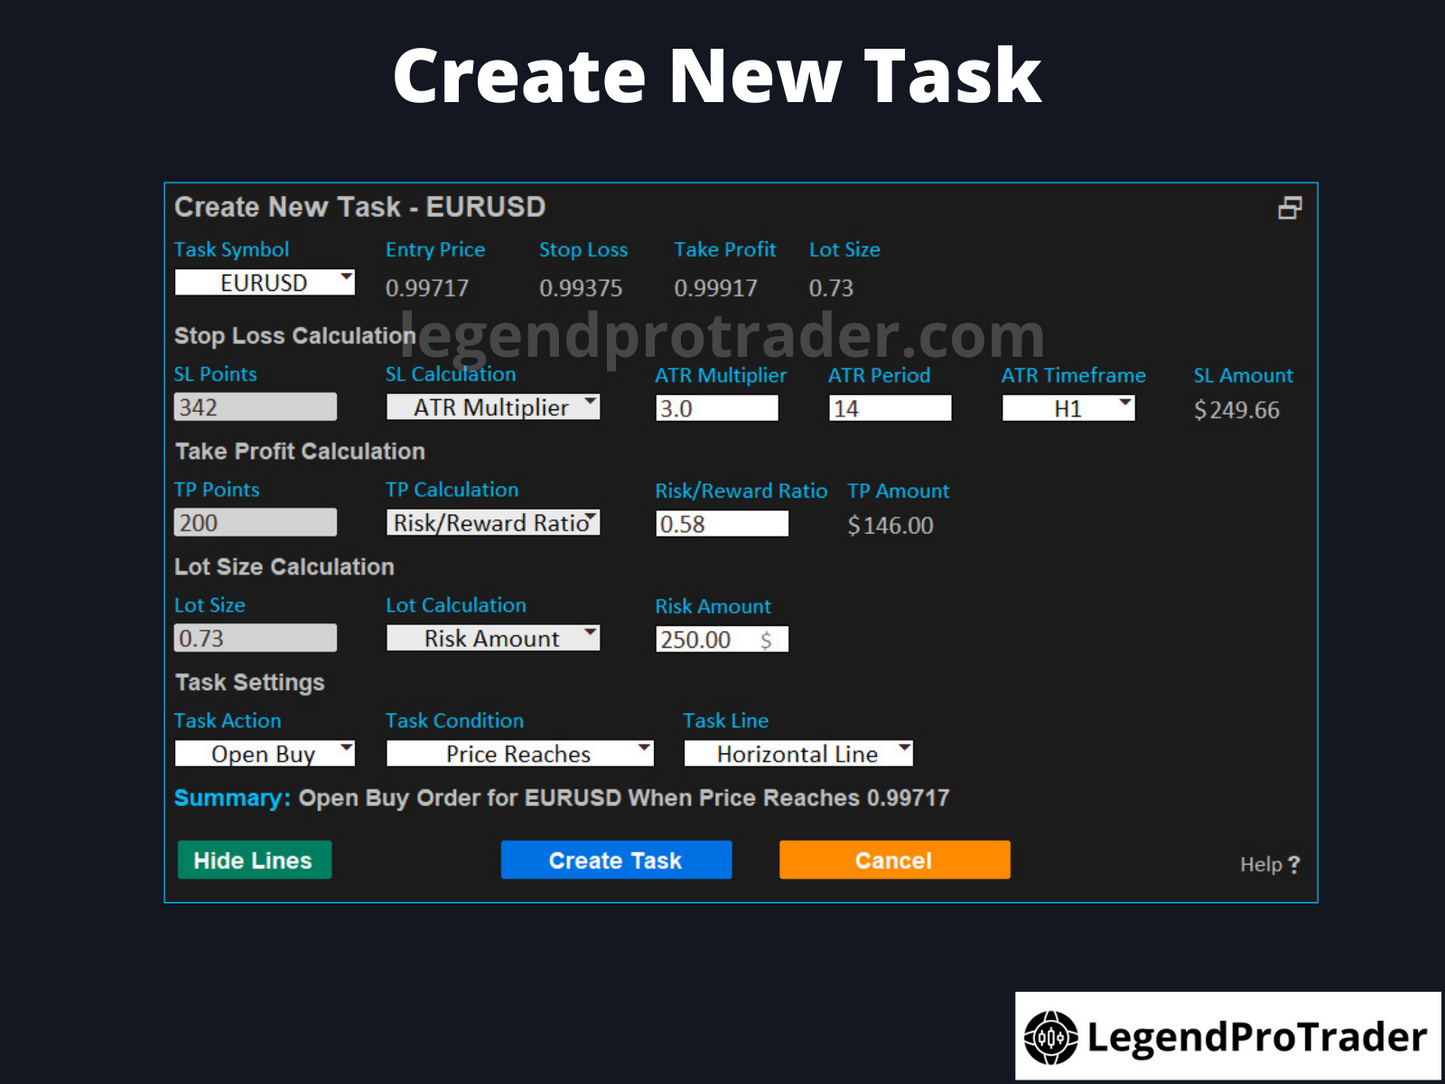Expand the SL Calculation ATR Multiplier dropdown
Viewport: 1445px width, 1084px height.
[x=493, y=407]
